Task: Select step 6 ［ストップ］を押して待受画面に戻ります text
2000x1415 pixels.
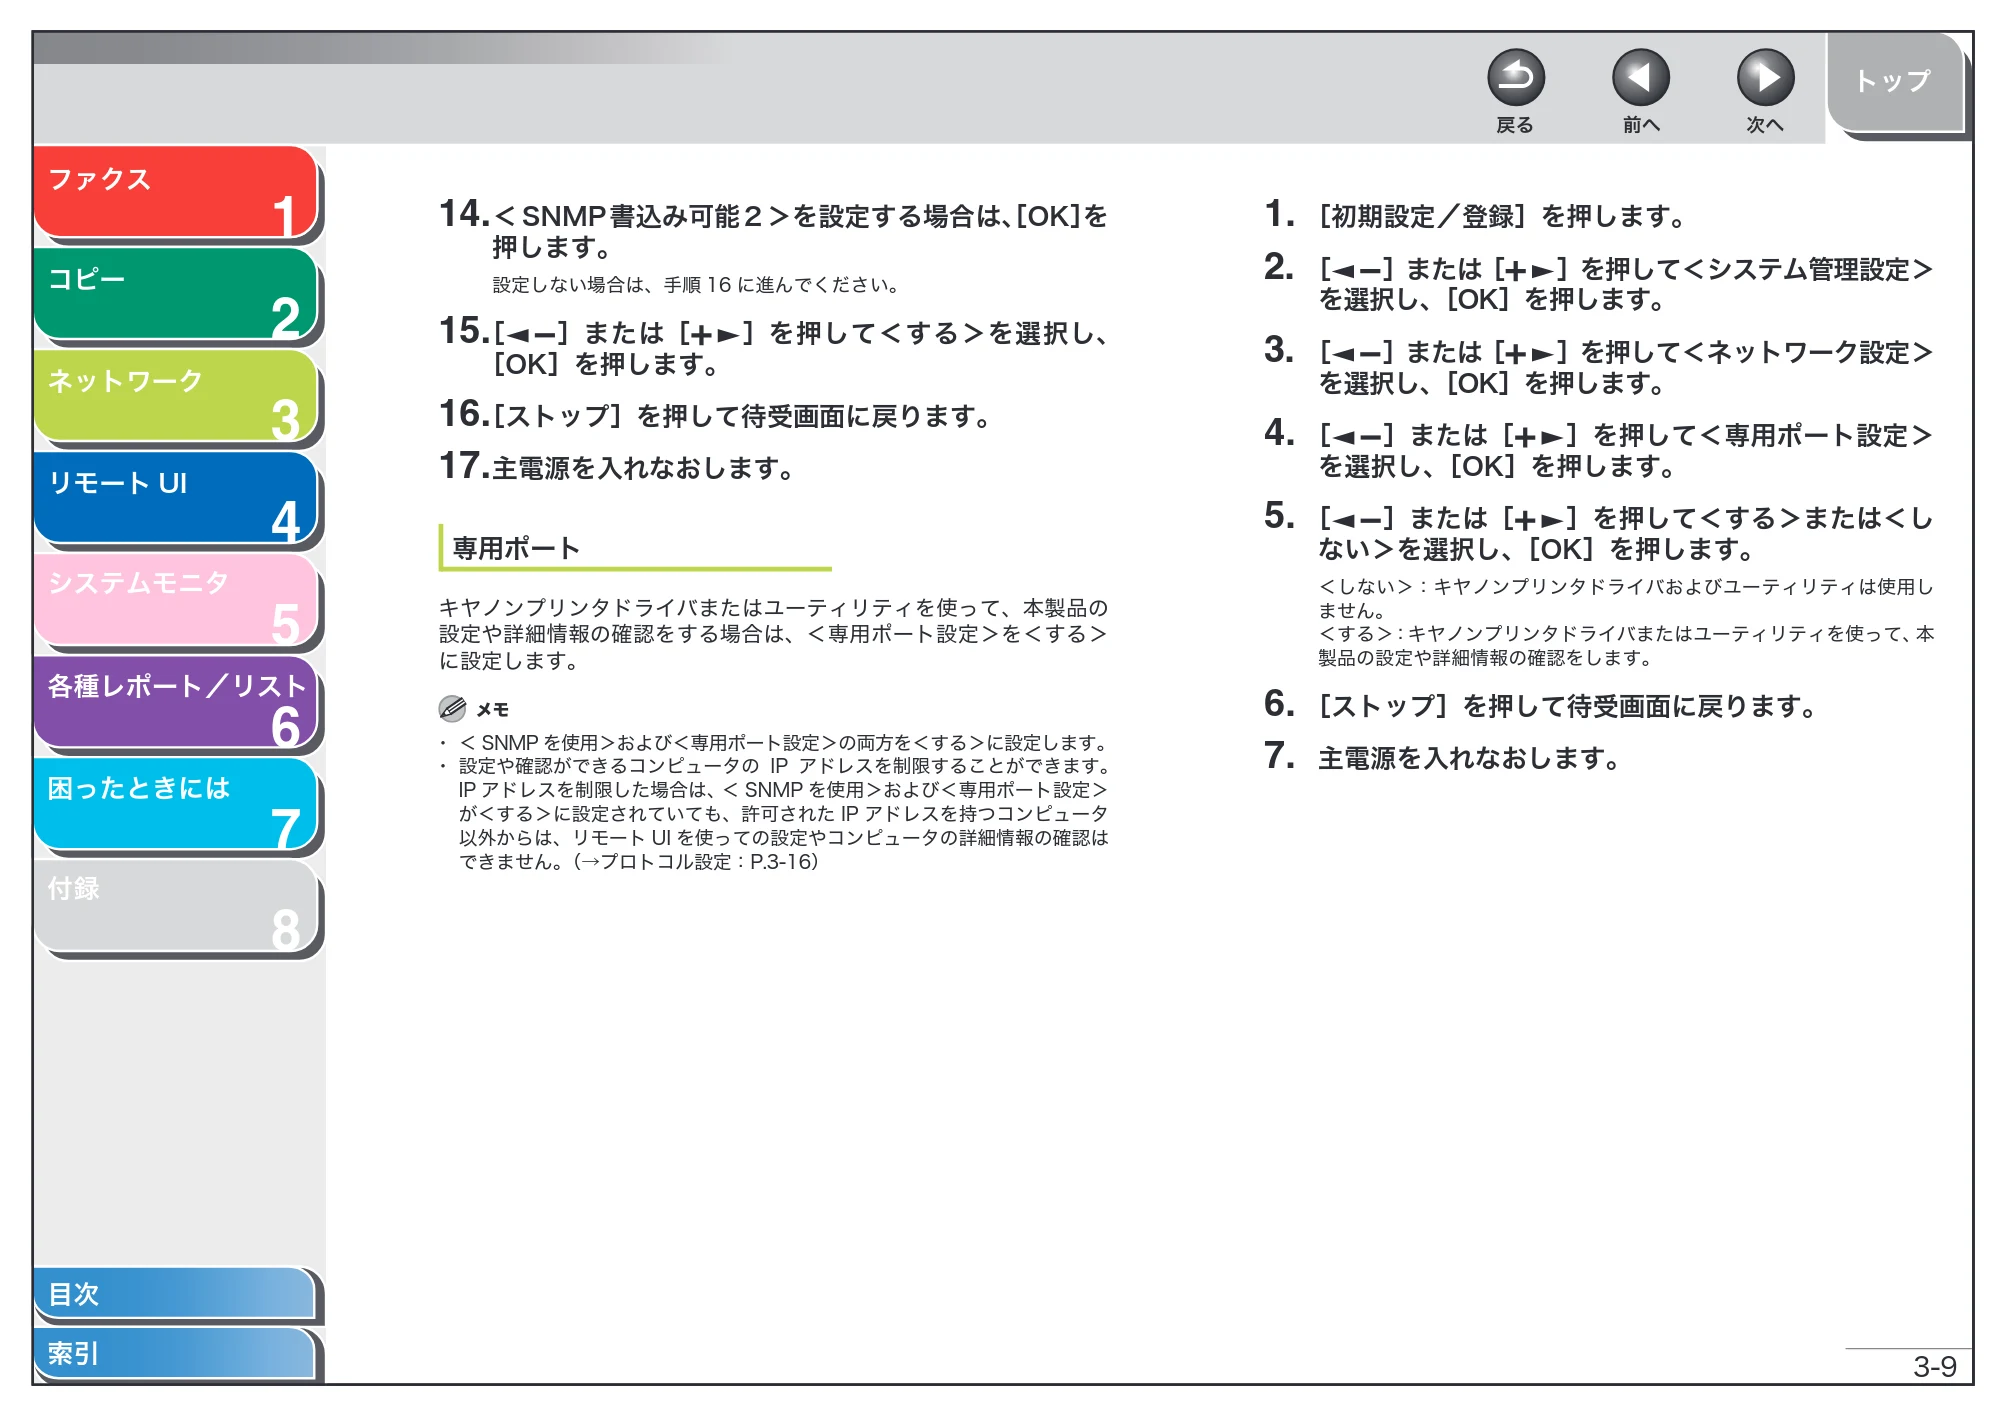Action: (x=1568, y=706)
